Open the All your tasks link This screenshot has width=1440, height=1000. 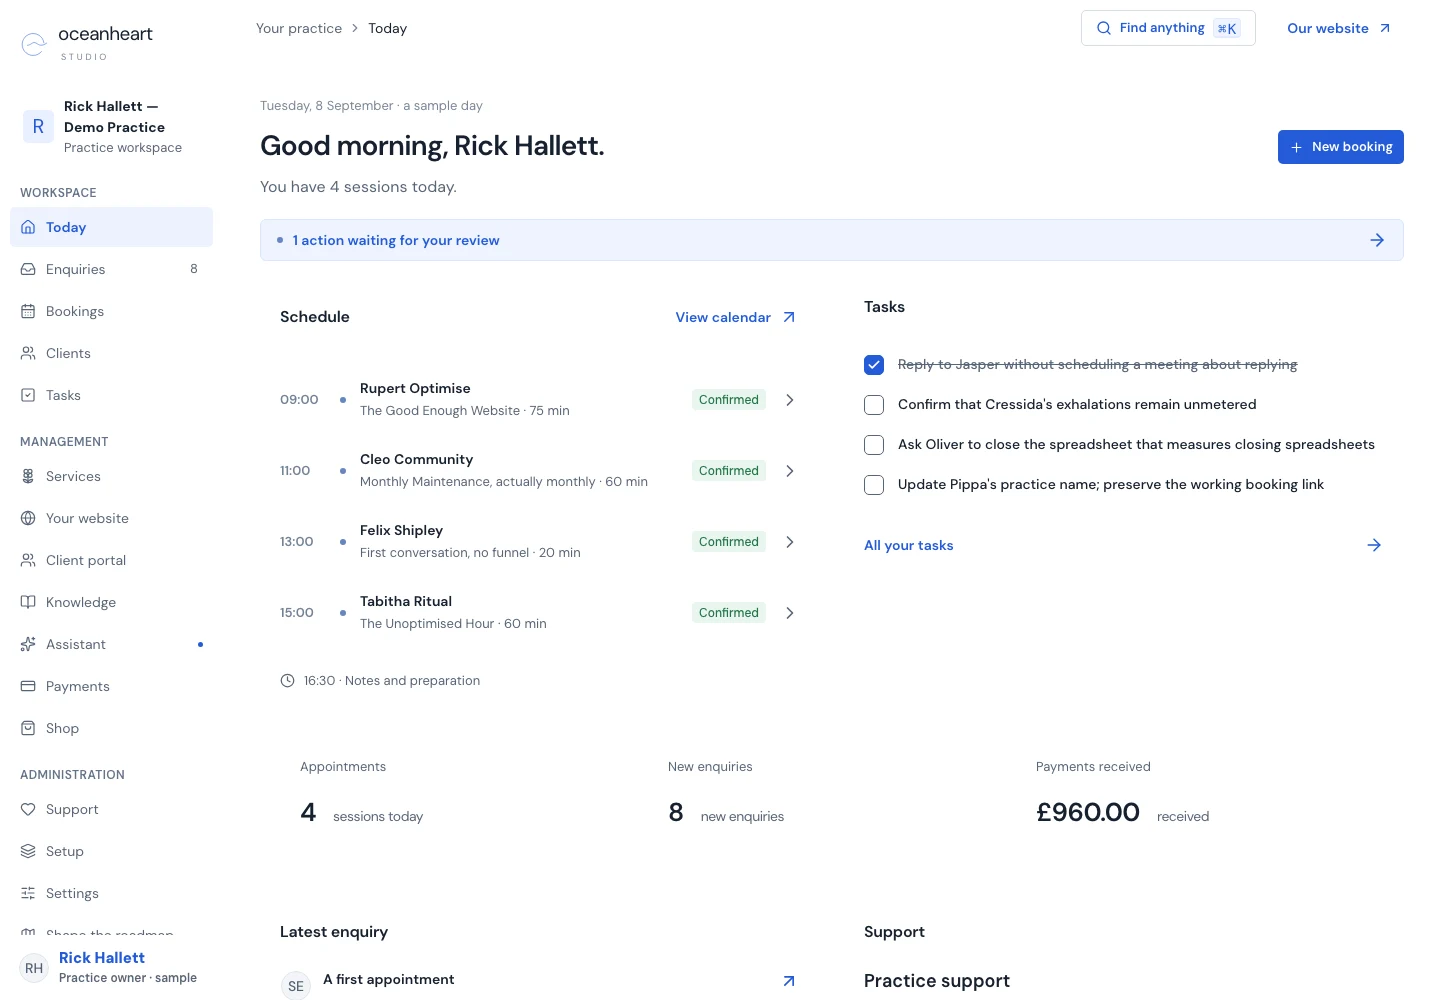[908, 545]
